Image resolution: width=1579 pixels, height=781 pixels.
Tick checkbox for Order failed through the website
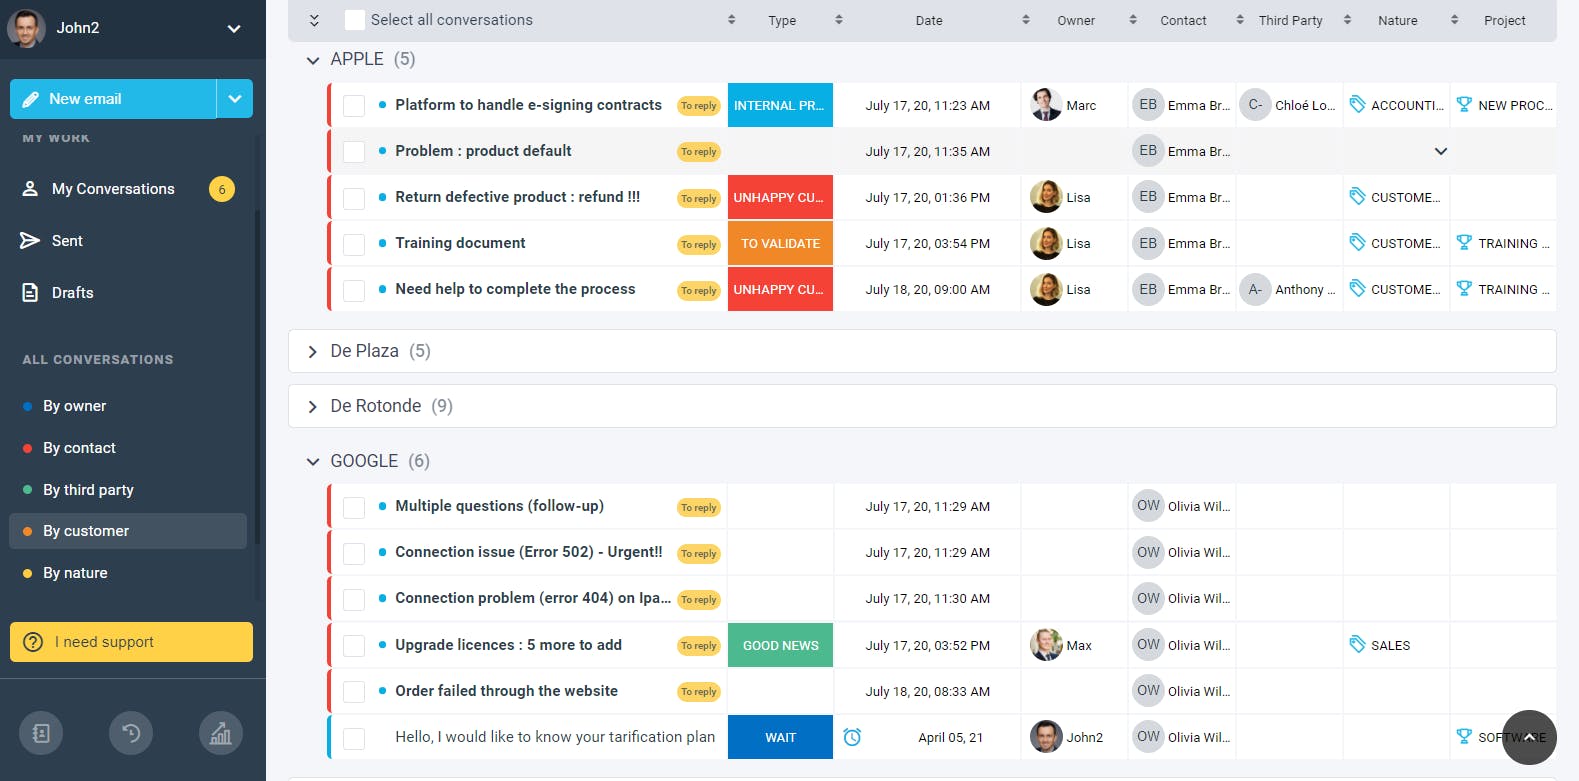coord(354,692)
